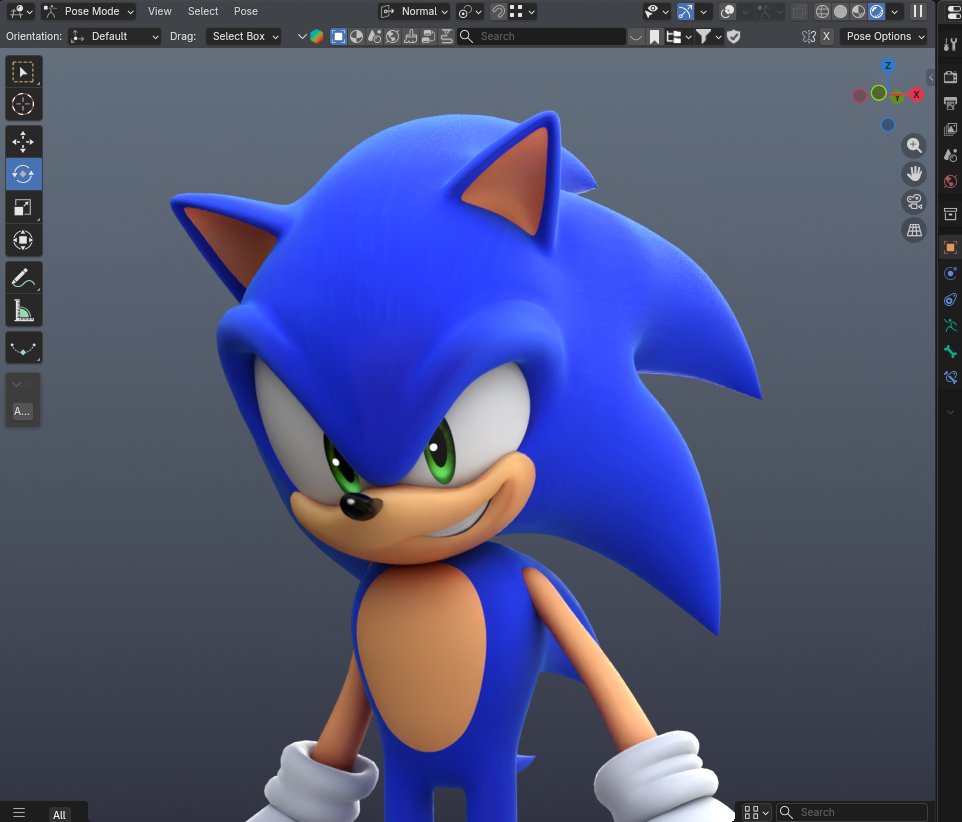Image resolution: width=962 pixels, height=822 pixels.
Task: Open the Tool properties tab
Action: [950, 44]
